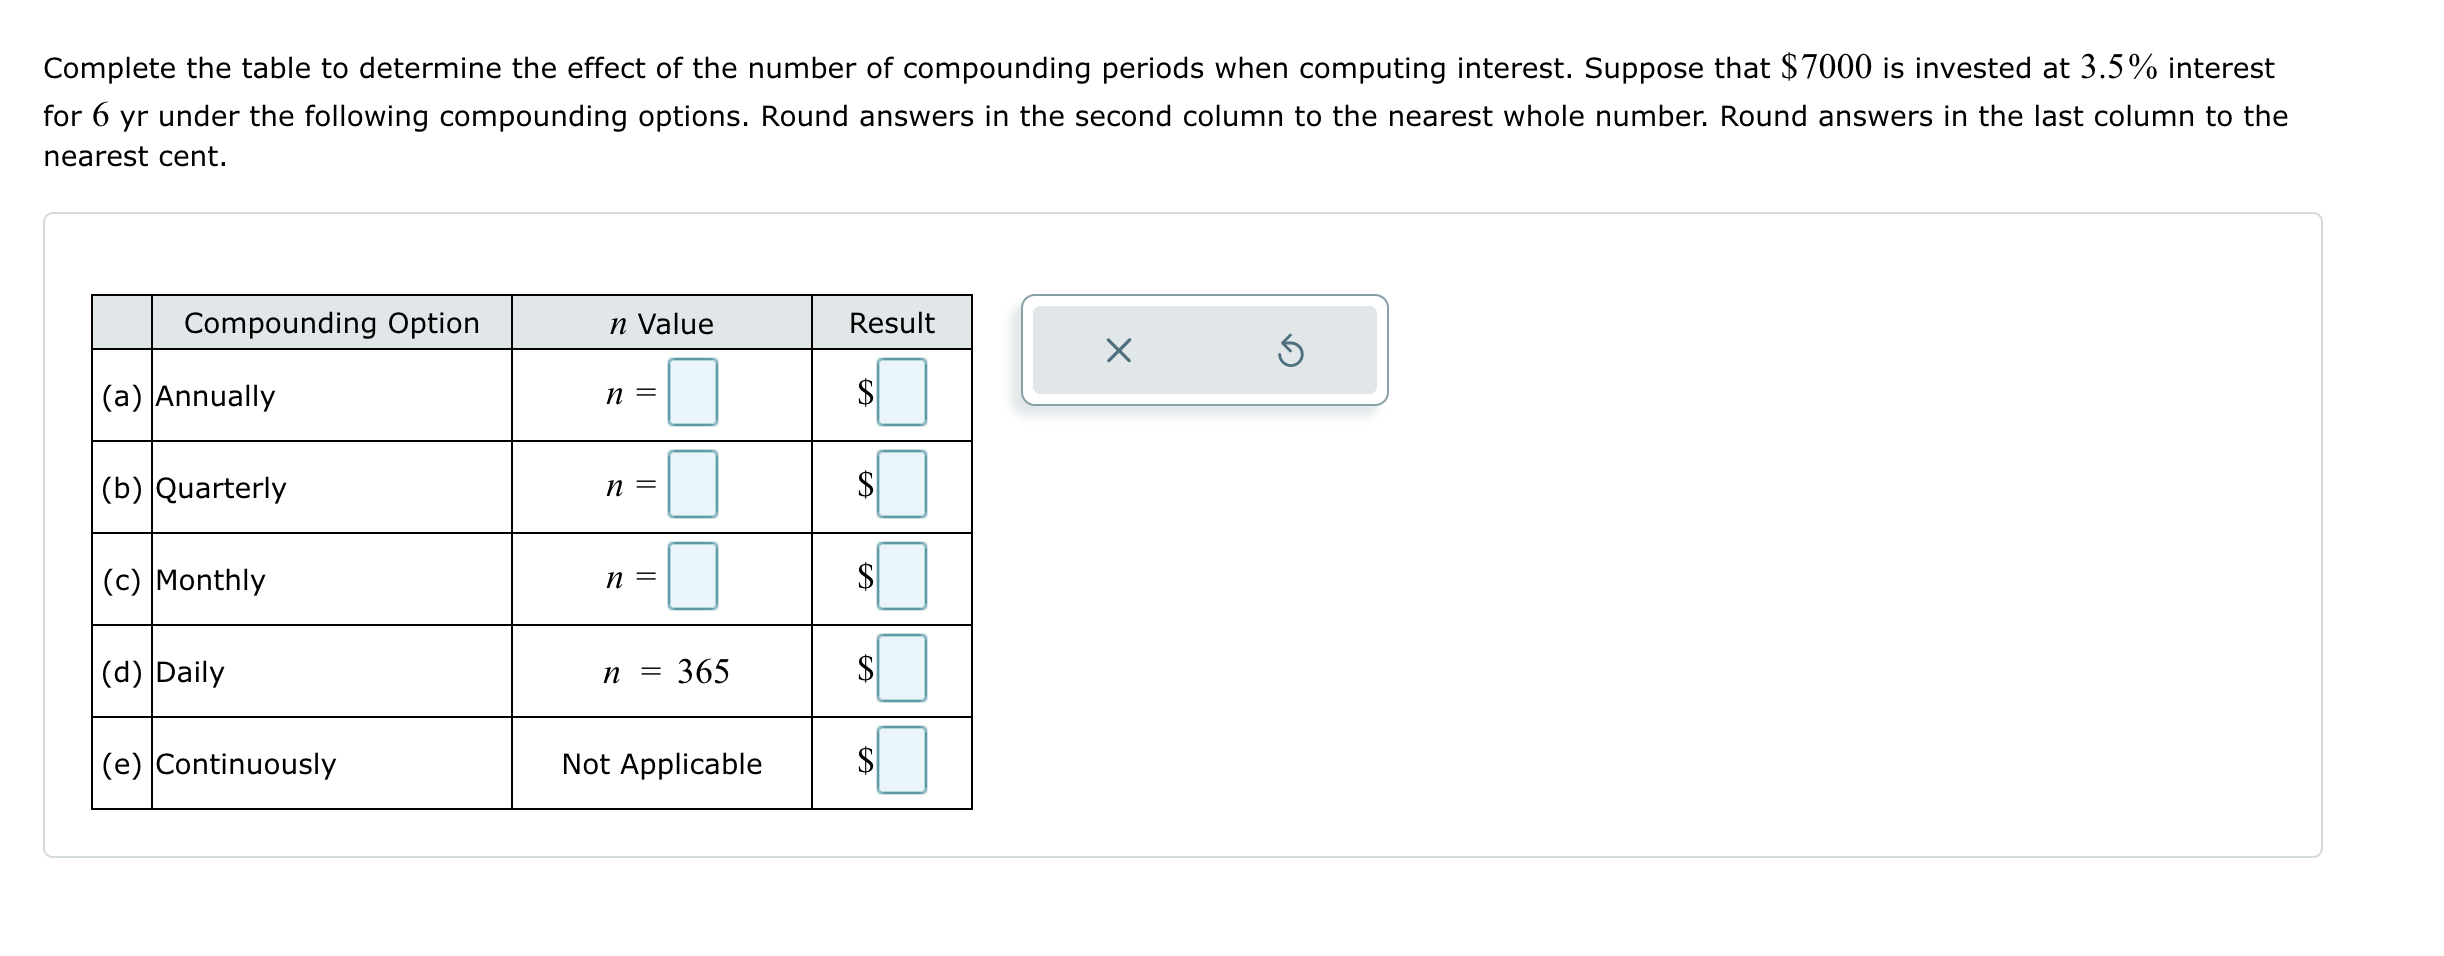The width and height of the screenshot is (2444, 956).
Task: Select the Not Applicable table cell
Action: click(x=662, y=764)
